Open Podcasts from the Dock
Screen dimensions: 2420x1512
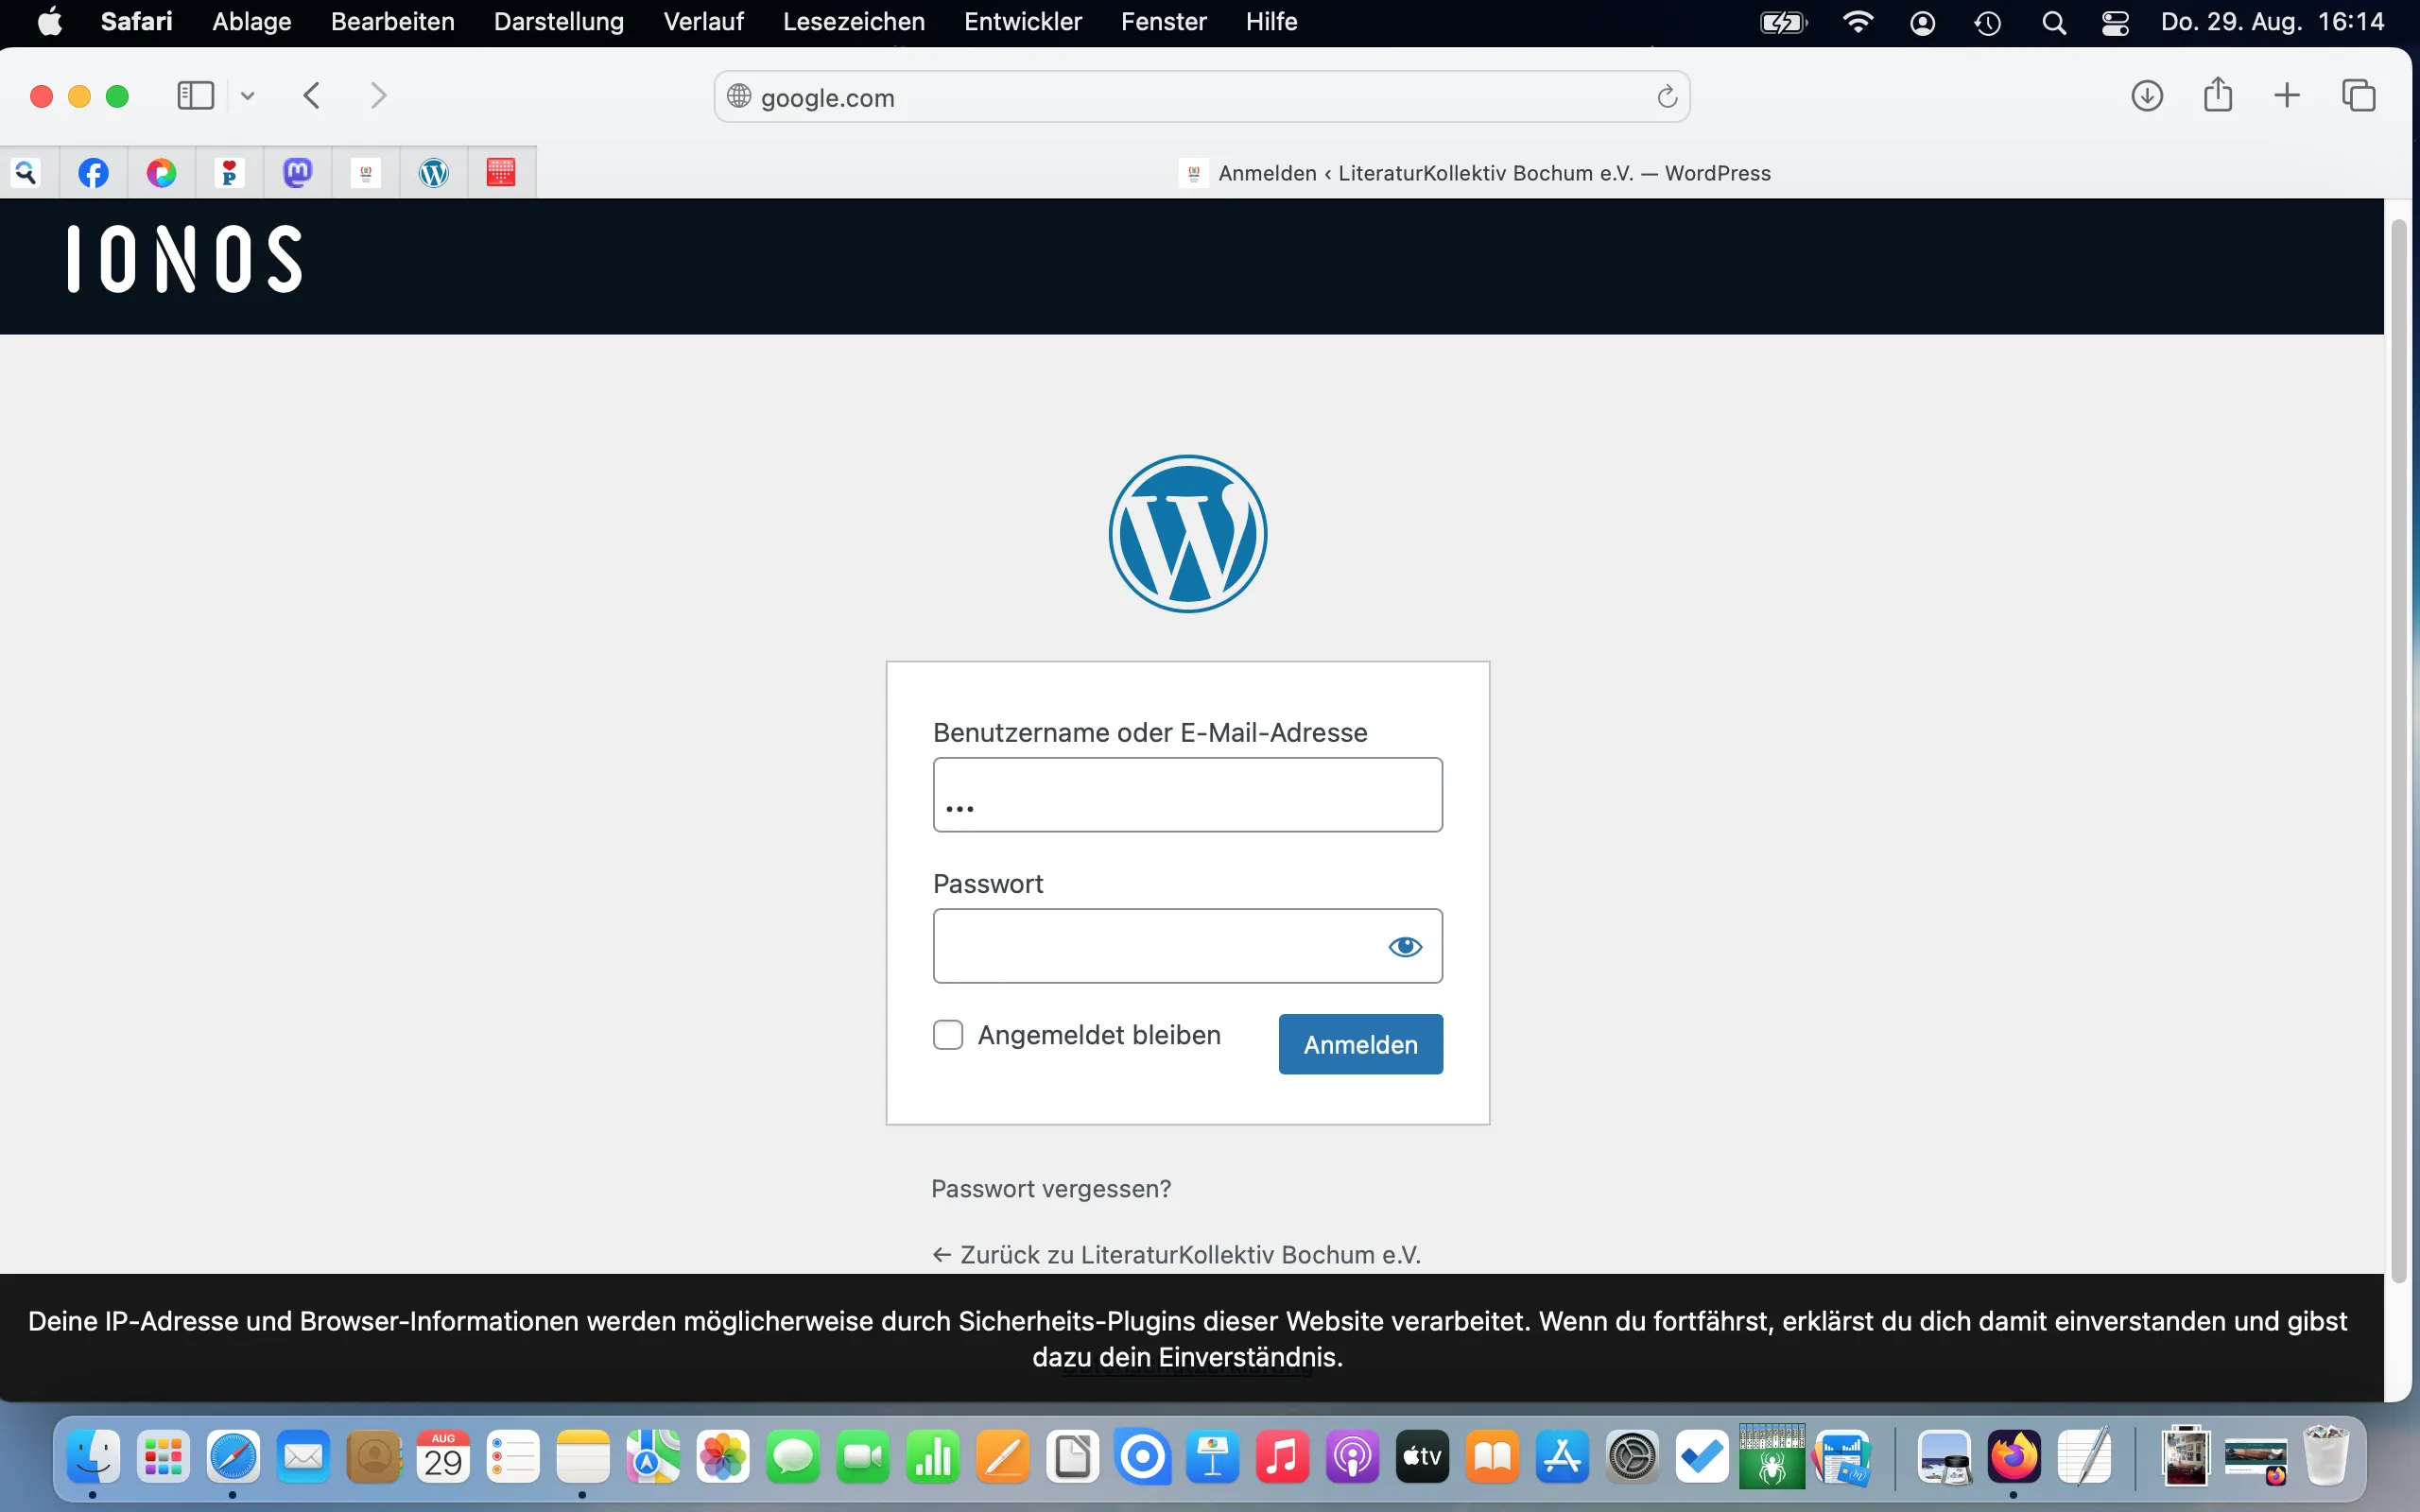[1352, 1457]
